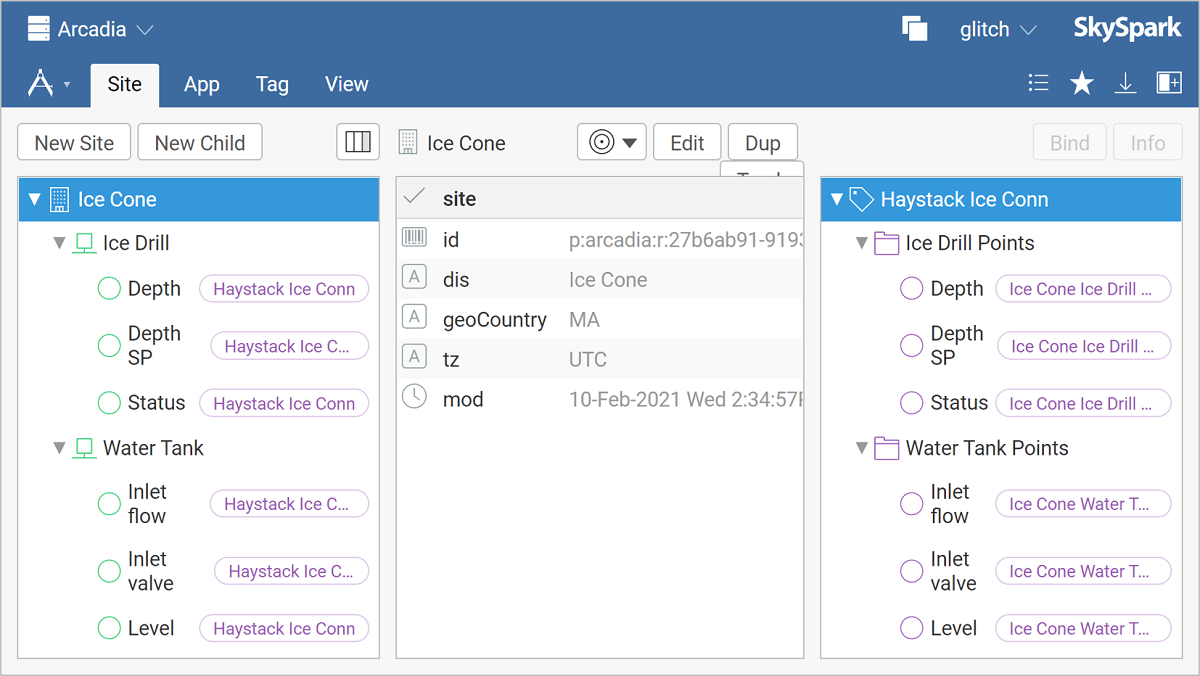Click the star favorites icon

[1081, 84]
